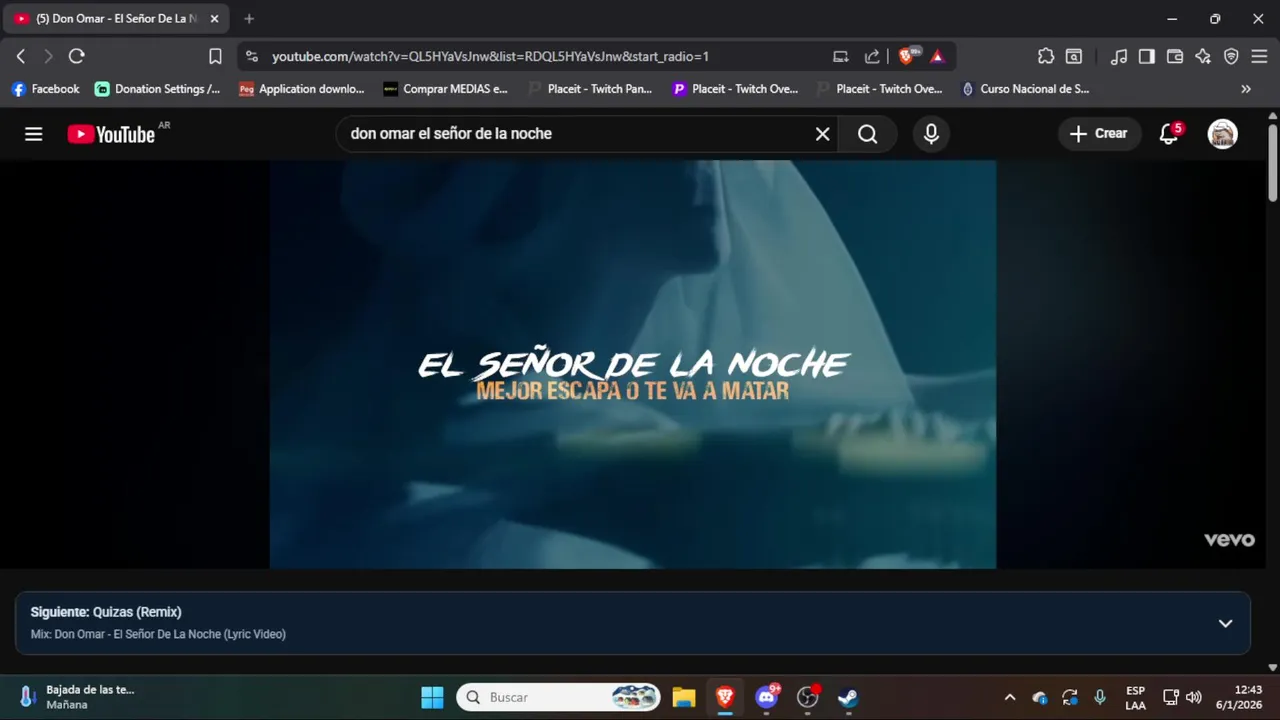Reload the page with the refresh icon
The height and width of the screenshot is (720, 1280).
pos(77,56)
